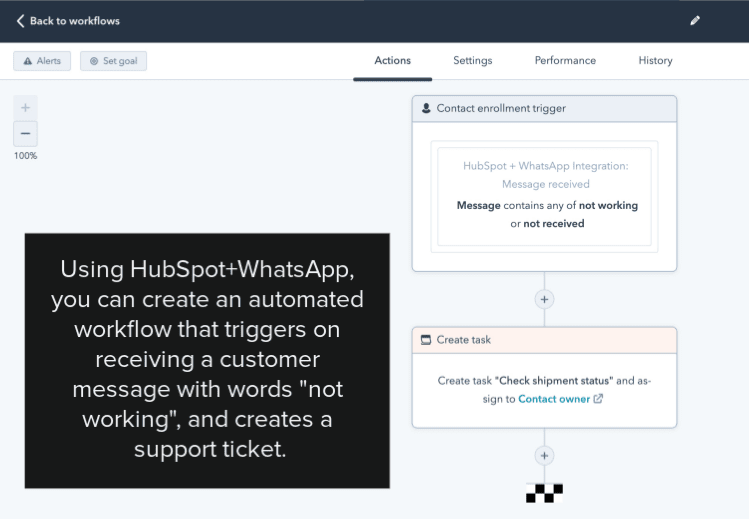The image size is (749, 519).
Task: Open the History tab
Action: [x=655, y=61]
